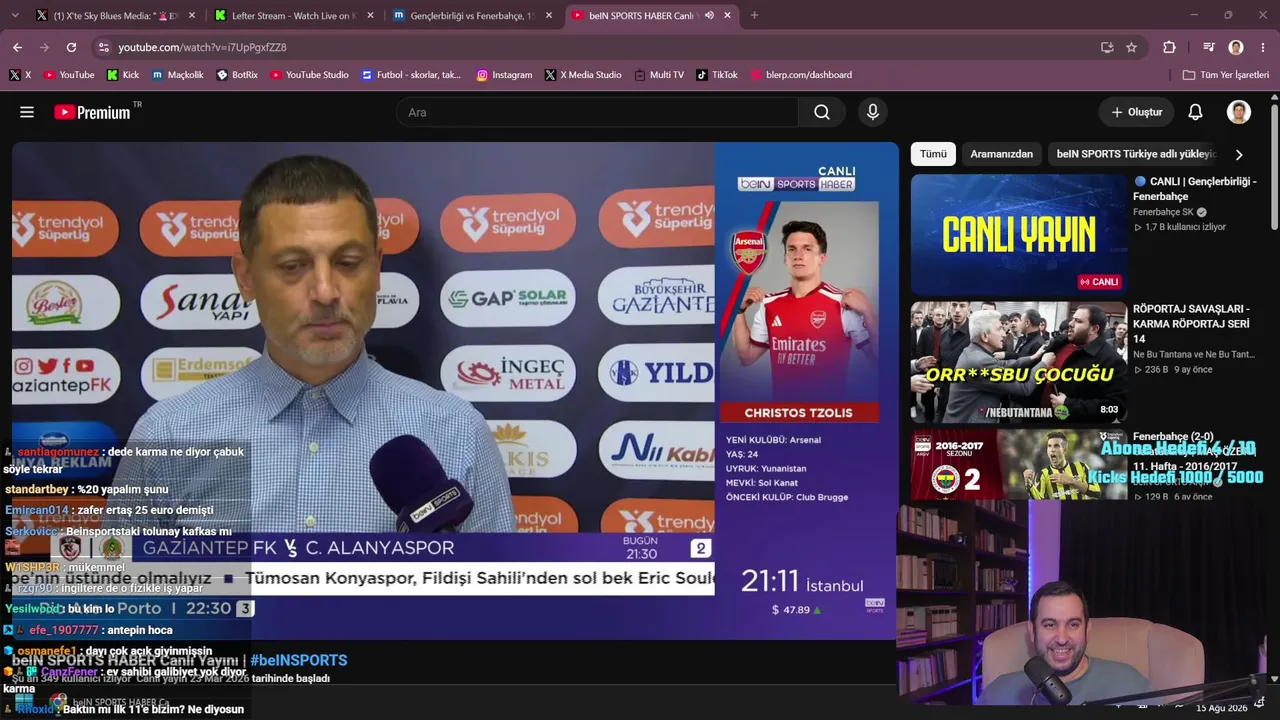Open the TikTok bookmark
Image resolution: width=1280 pixels, height=720 pixels.
coord(716,75)
